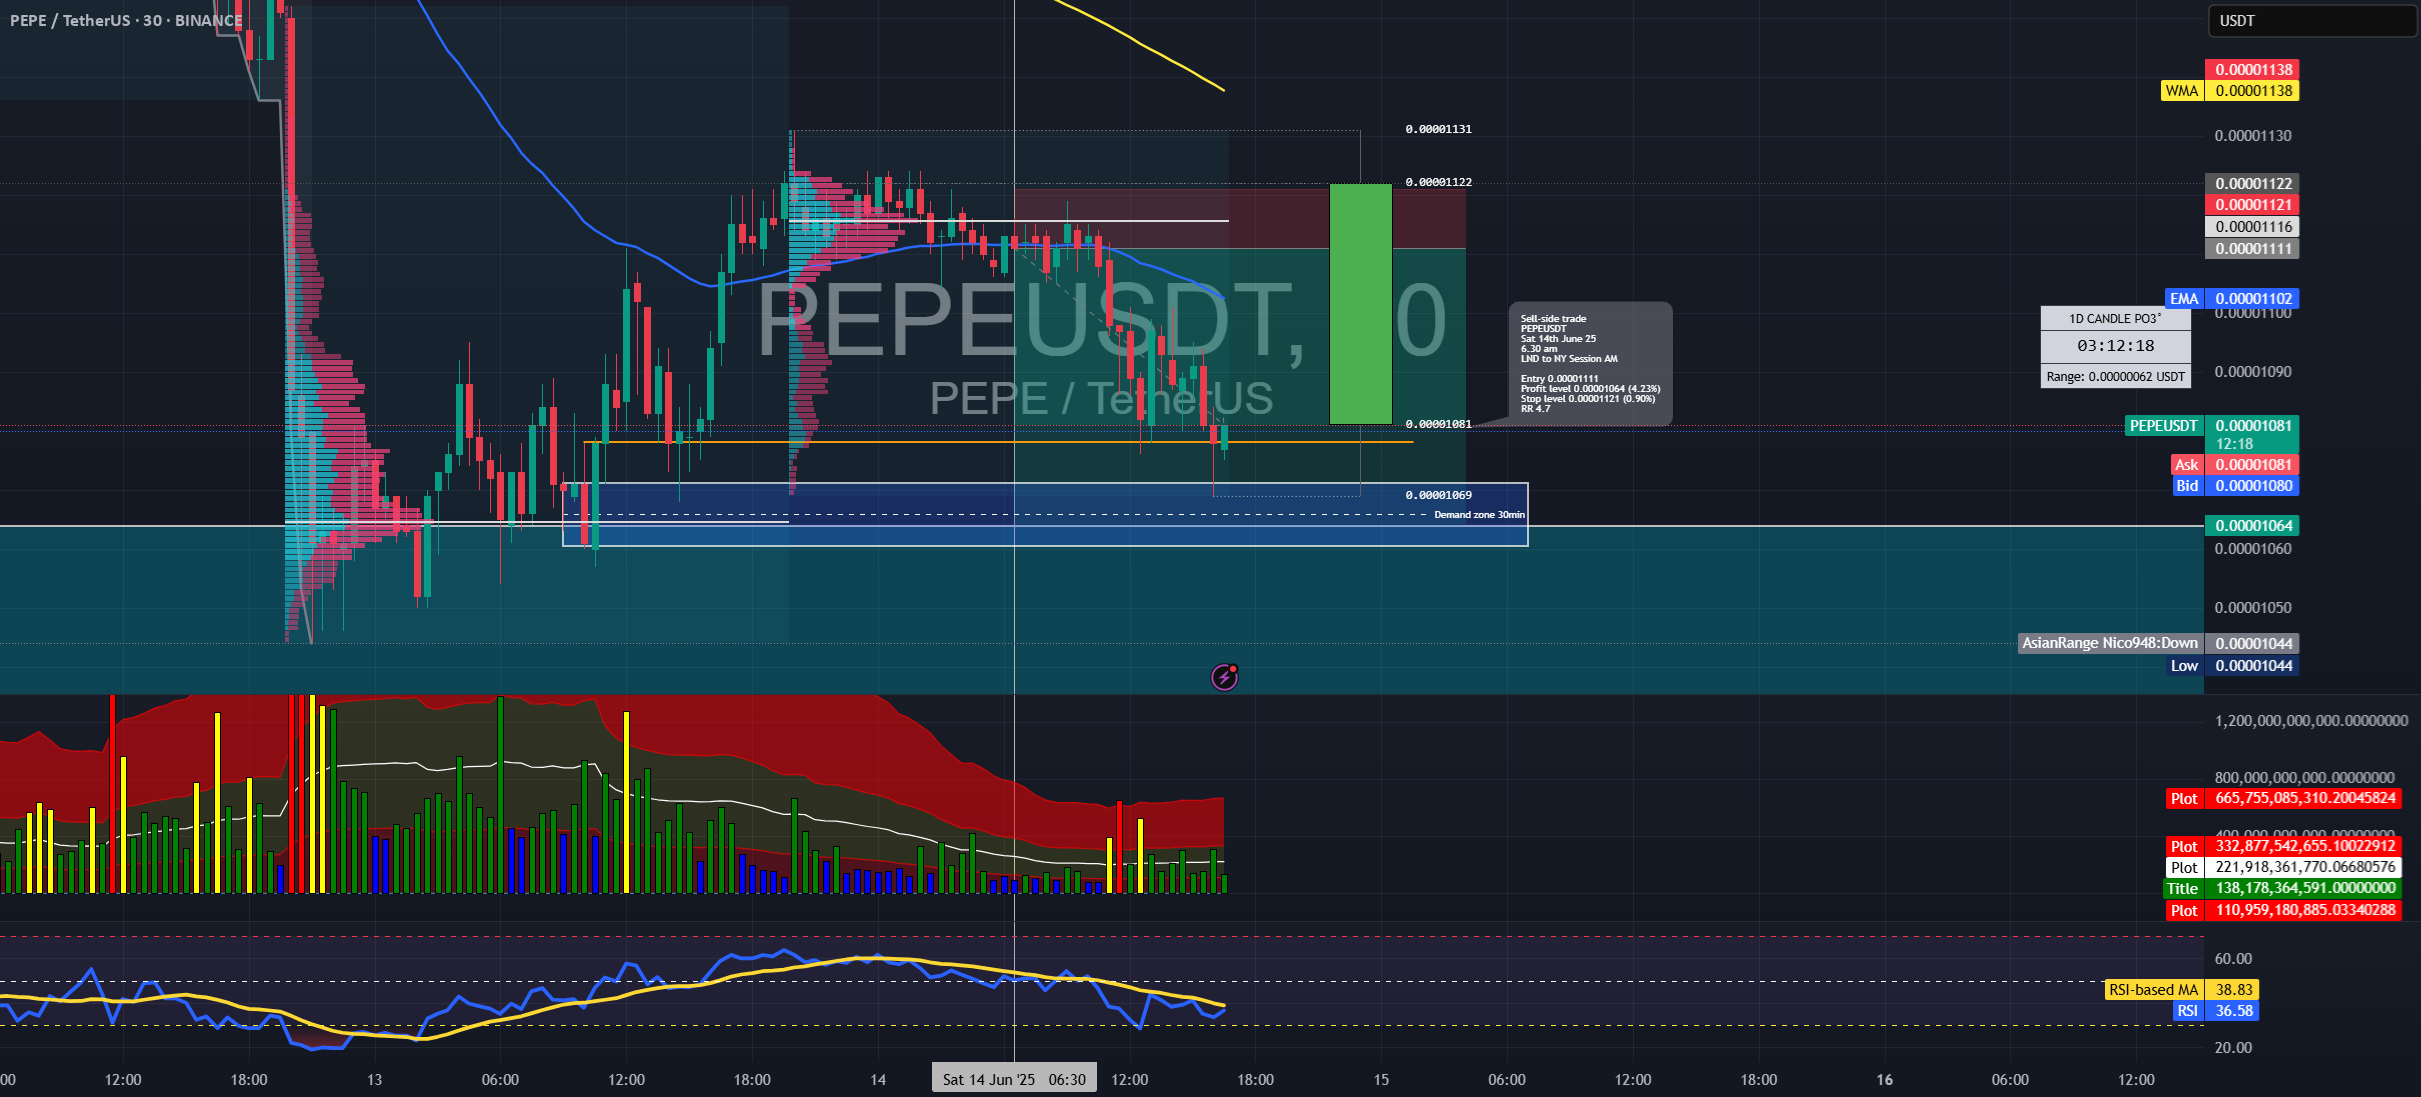Click the Demand zone 30min rectangle label

tap(1479, 515)
